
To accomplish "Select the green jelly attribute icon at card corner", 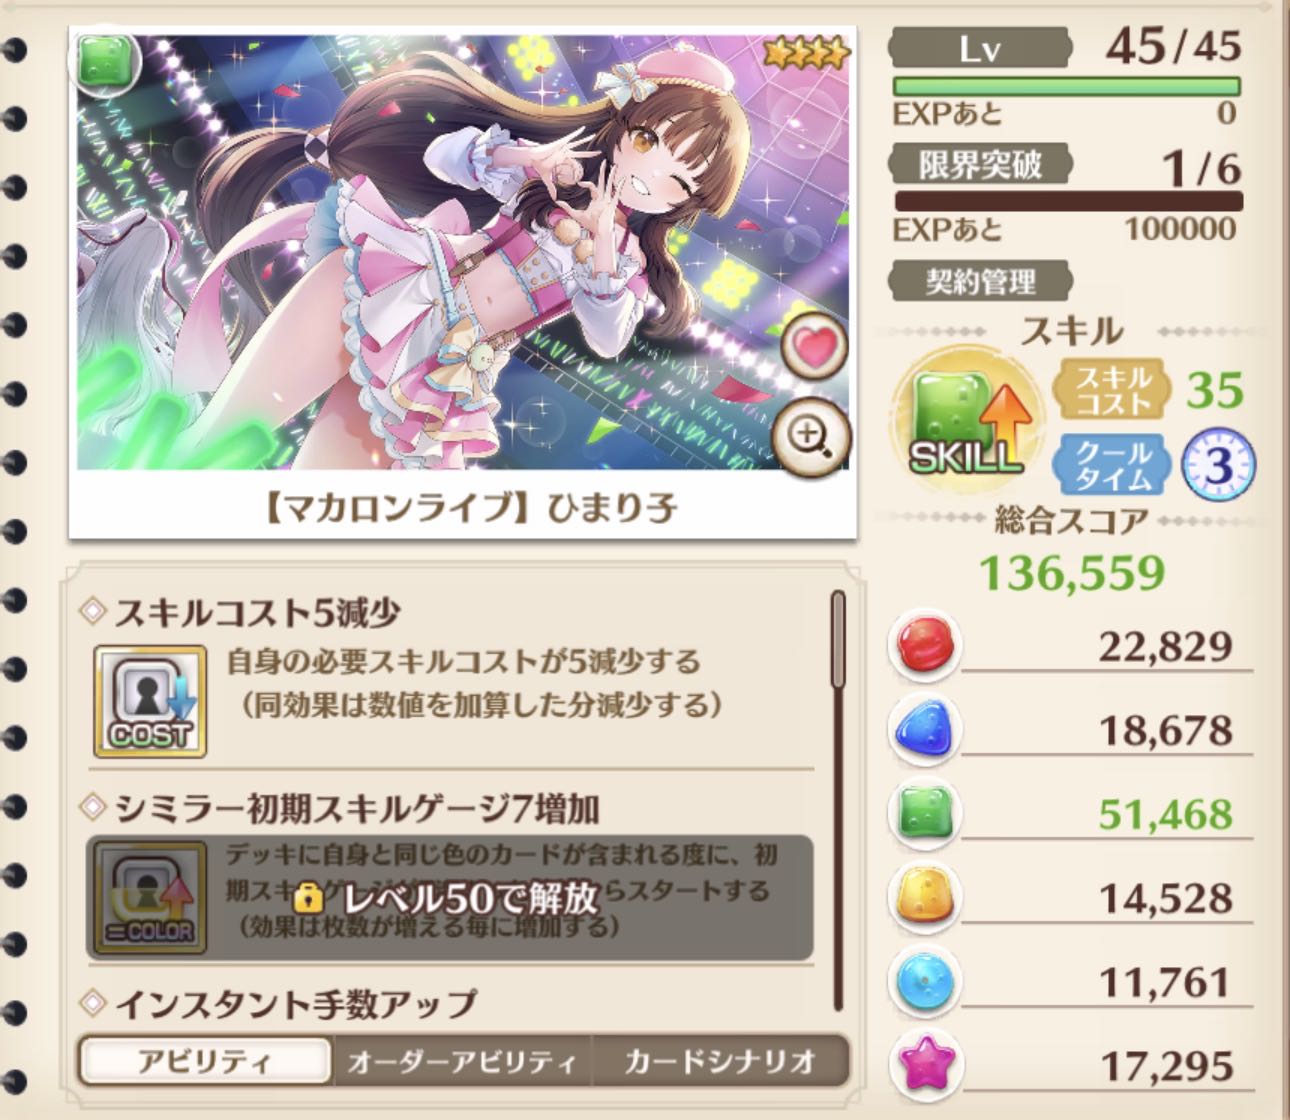I will tap(104, 59).
